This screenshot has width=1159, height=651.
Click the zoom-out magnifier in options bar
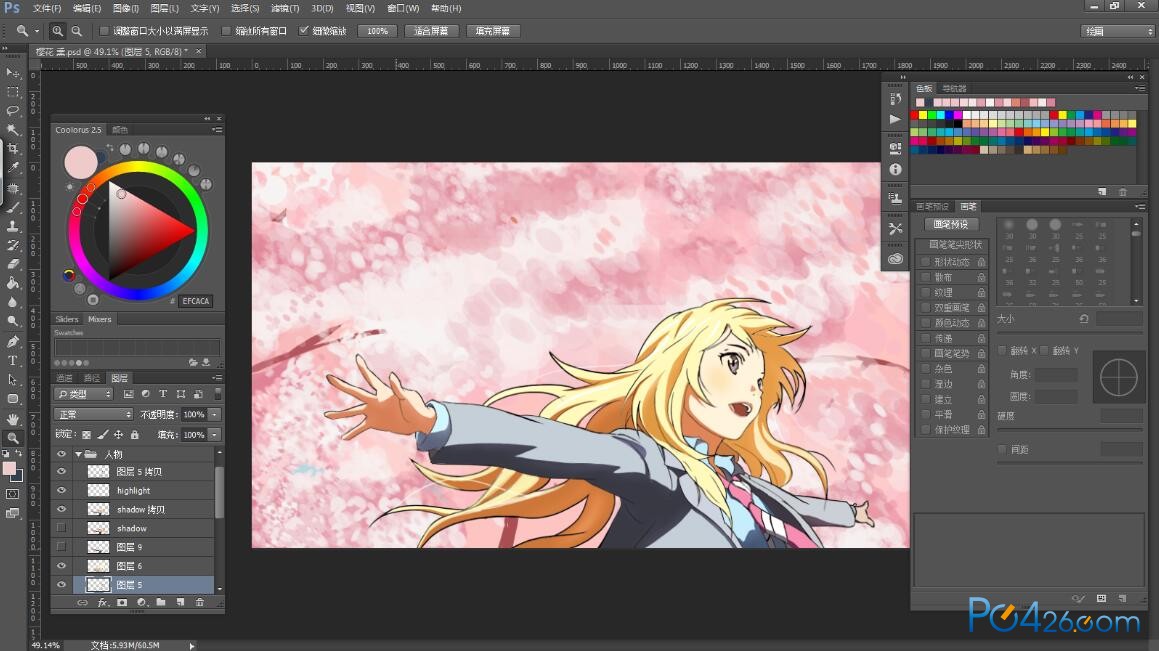click(x=76, y=31)
